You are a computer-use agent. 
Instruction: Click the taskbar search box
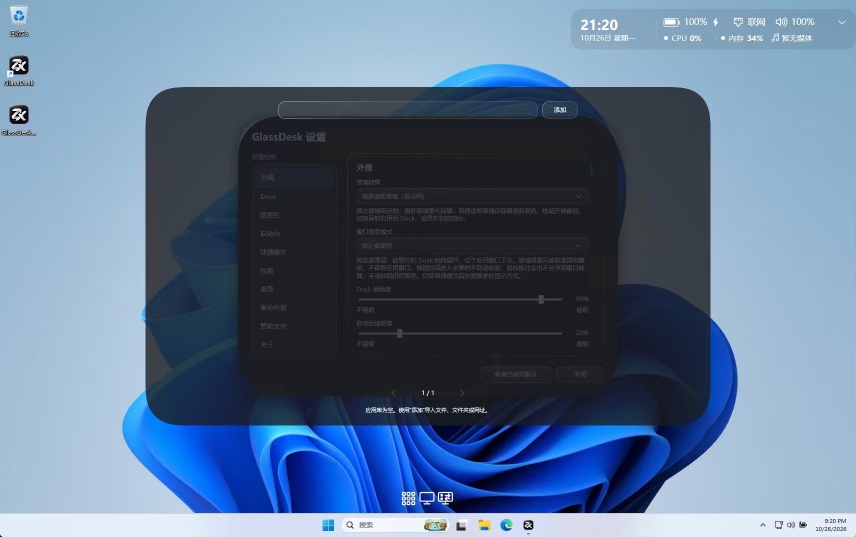395,525
